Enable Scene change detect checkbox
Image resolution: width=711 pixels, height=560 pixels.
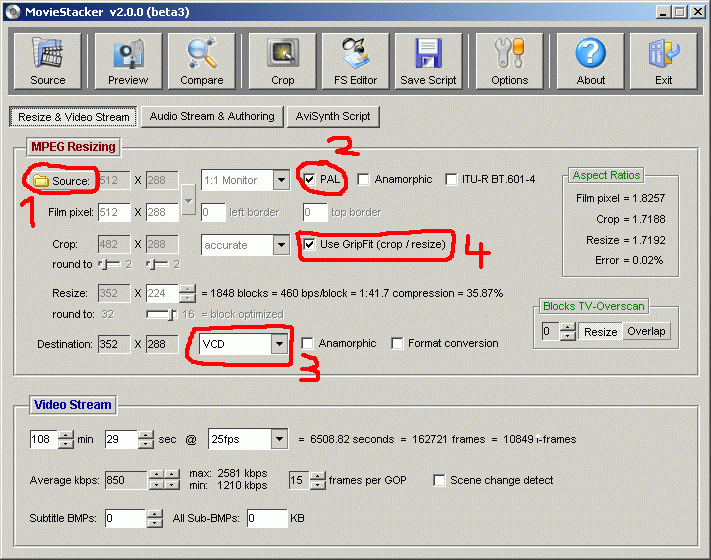click(x=439, y=480)
